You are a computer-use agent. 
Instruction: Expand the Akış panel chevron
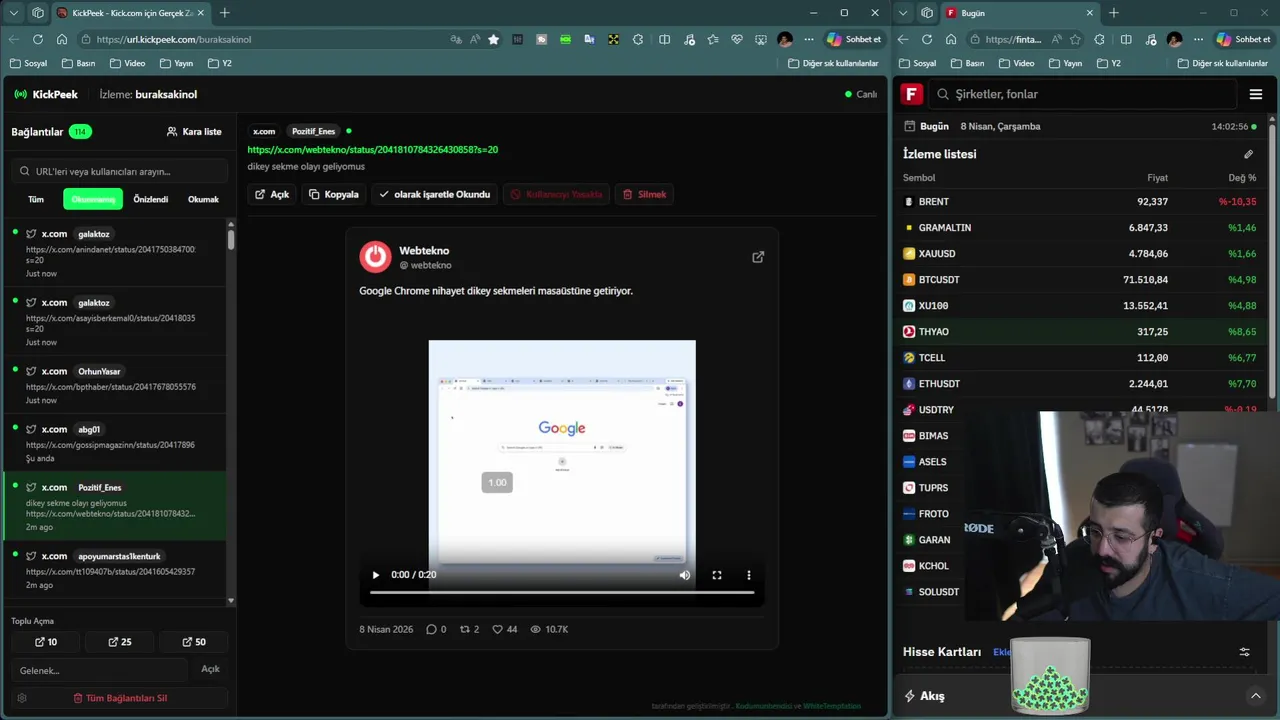(1256, 696)
